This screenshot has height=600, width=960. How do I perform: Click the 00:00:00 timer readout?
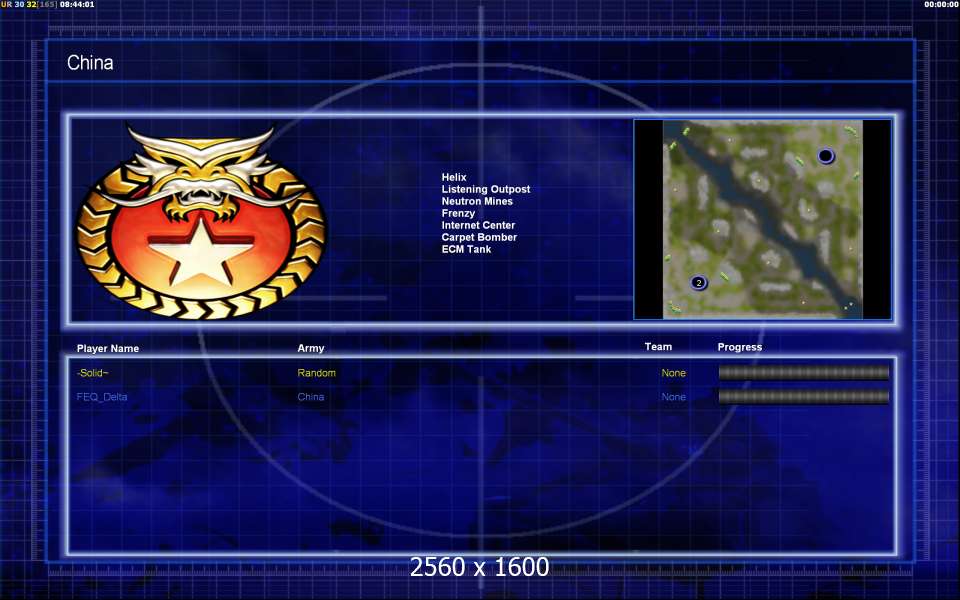point(942,4)
